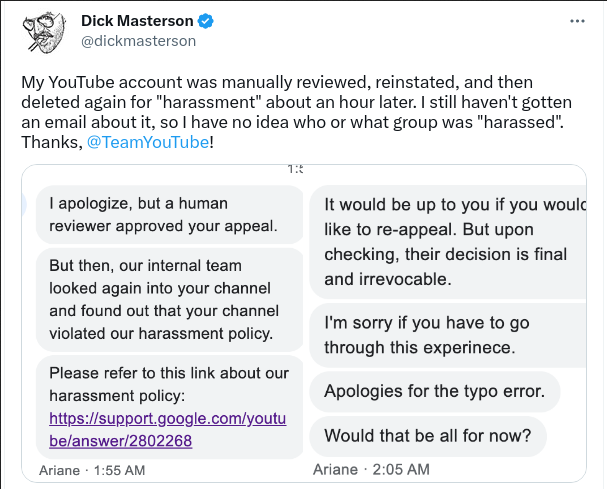
Task: Open the @TeamYouTube mention link
Action: click(148, 142)
